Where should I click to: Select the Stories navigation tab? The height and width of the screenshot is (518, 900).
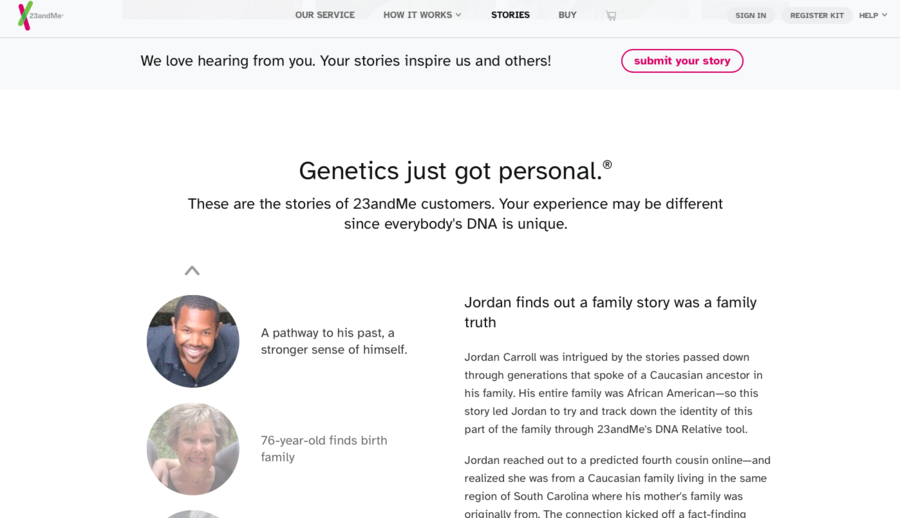click(510, 15)
